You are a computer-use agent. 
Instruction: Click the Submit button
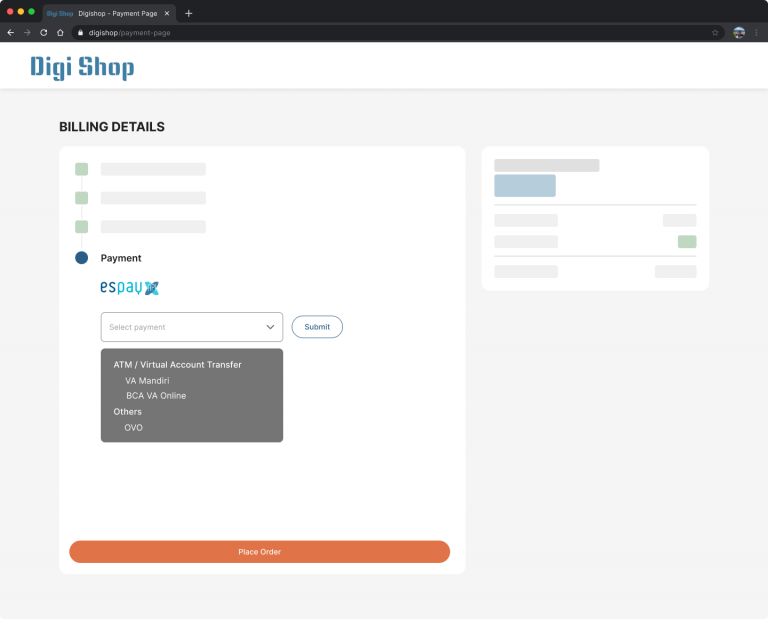click(x=317, y=327)
